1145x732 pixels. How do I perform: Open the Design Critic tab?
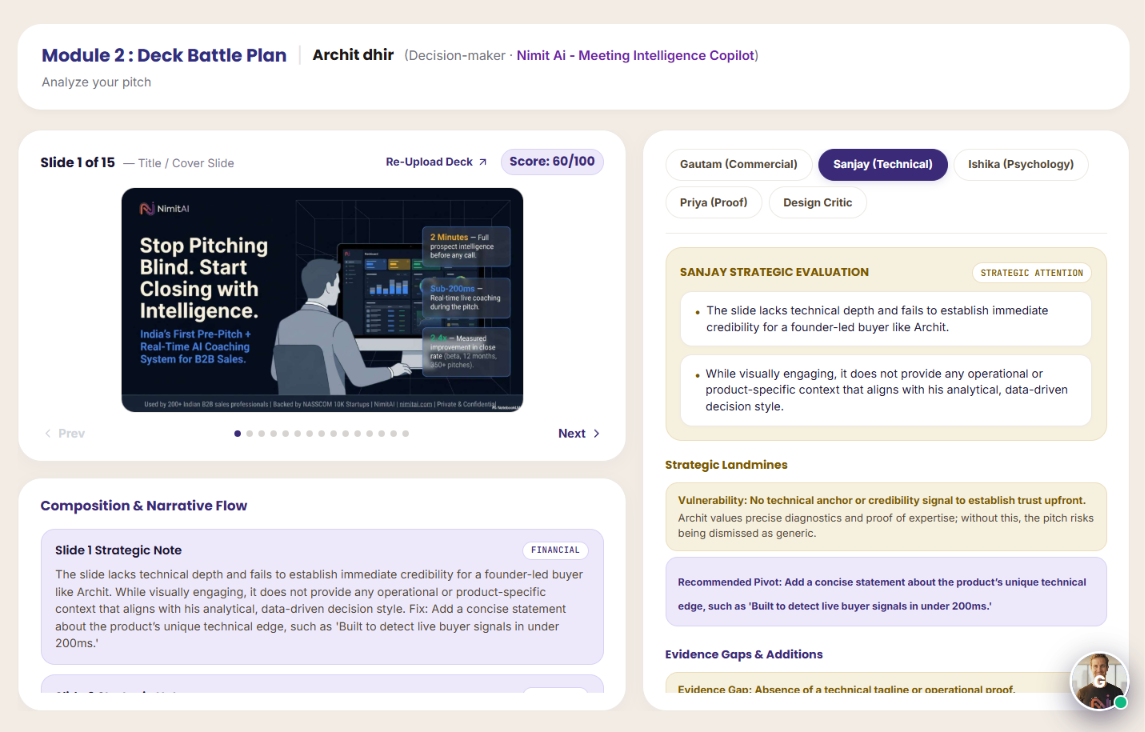point(817,202)
